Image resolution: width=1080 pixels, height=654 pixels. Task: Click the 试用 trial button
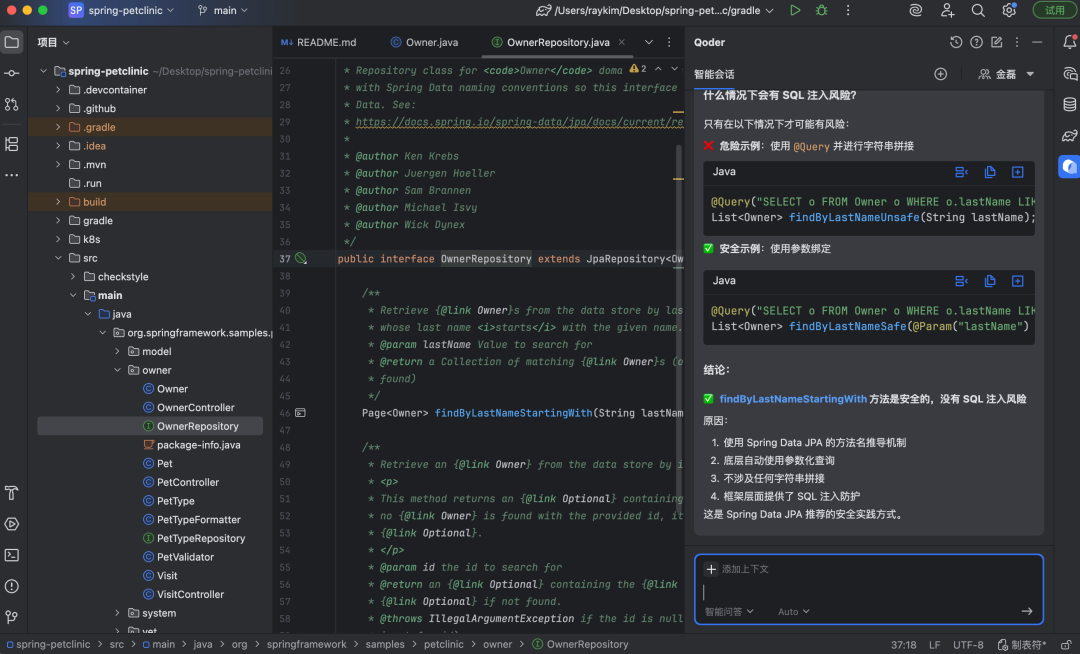pyautogui.click(x=1054, y=10)
